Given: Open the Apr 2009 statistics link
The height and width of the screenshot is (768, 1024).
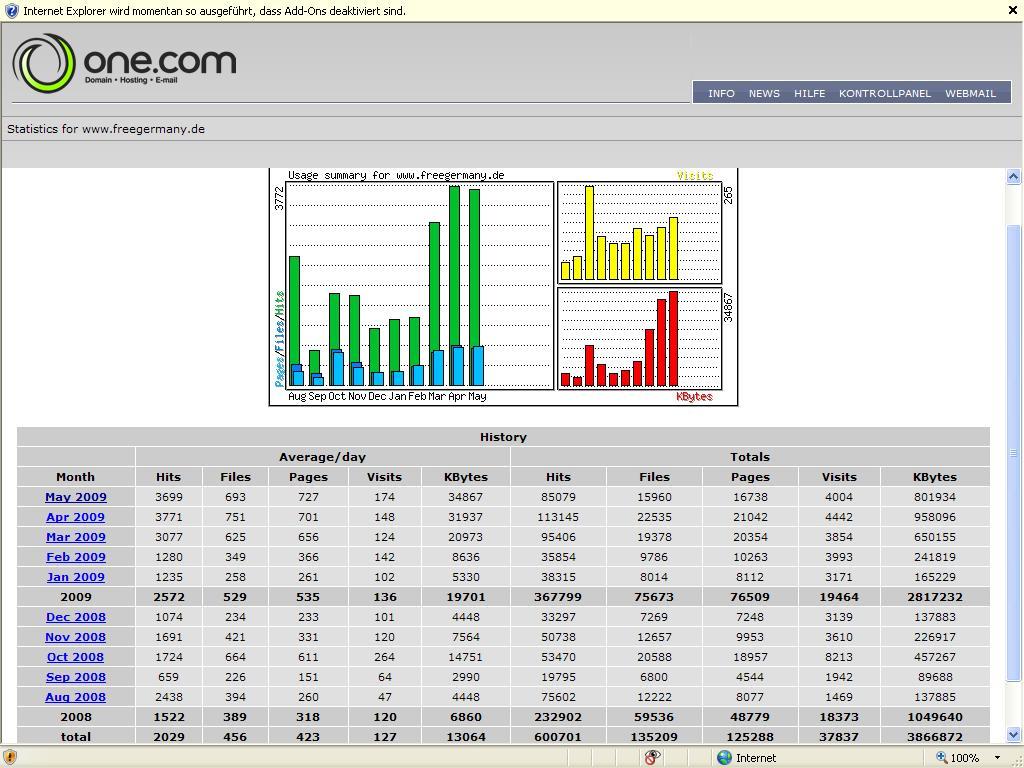Looking at the screenshot, I should point(75,517).
